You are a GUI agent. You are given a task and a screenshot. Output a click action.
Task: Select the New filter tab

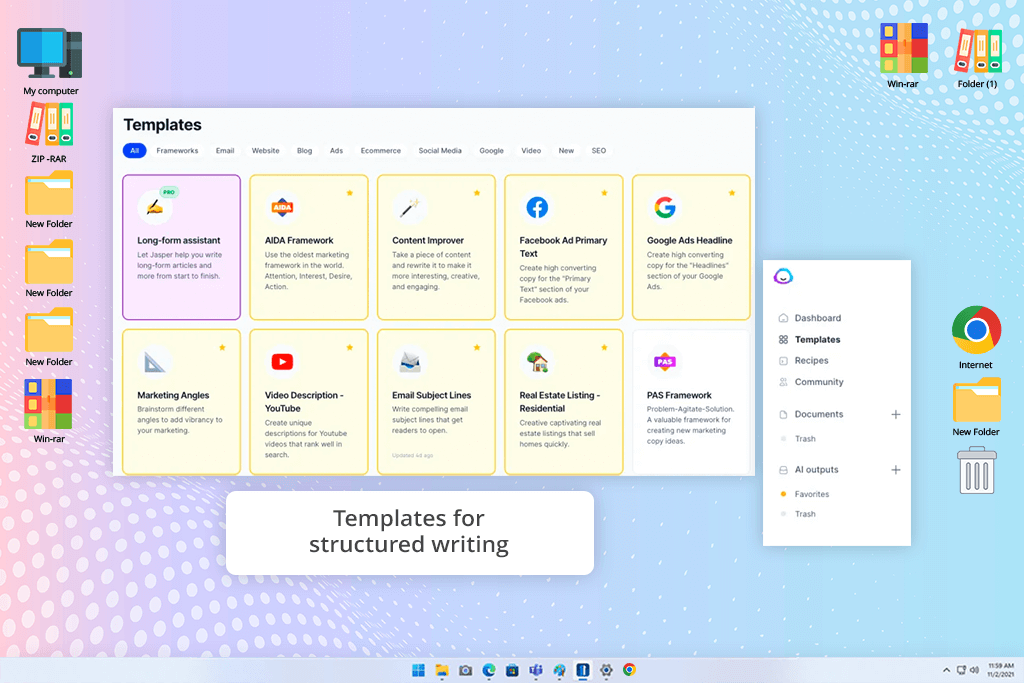coord(566,150)
